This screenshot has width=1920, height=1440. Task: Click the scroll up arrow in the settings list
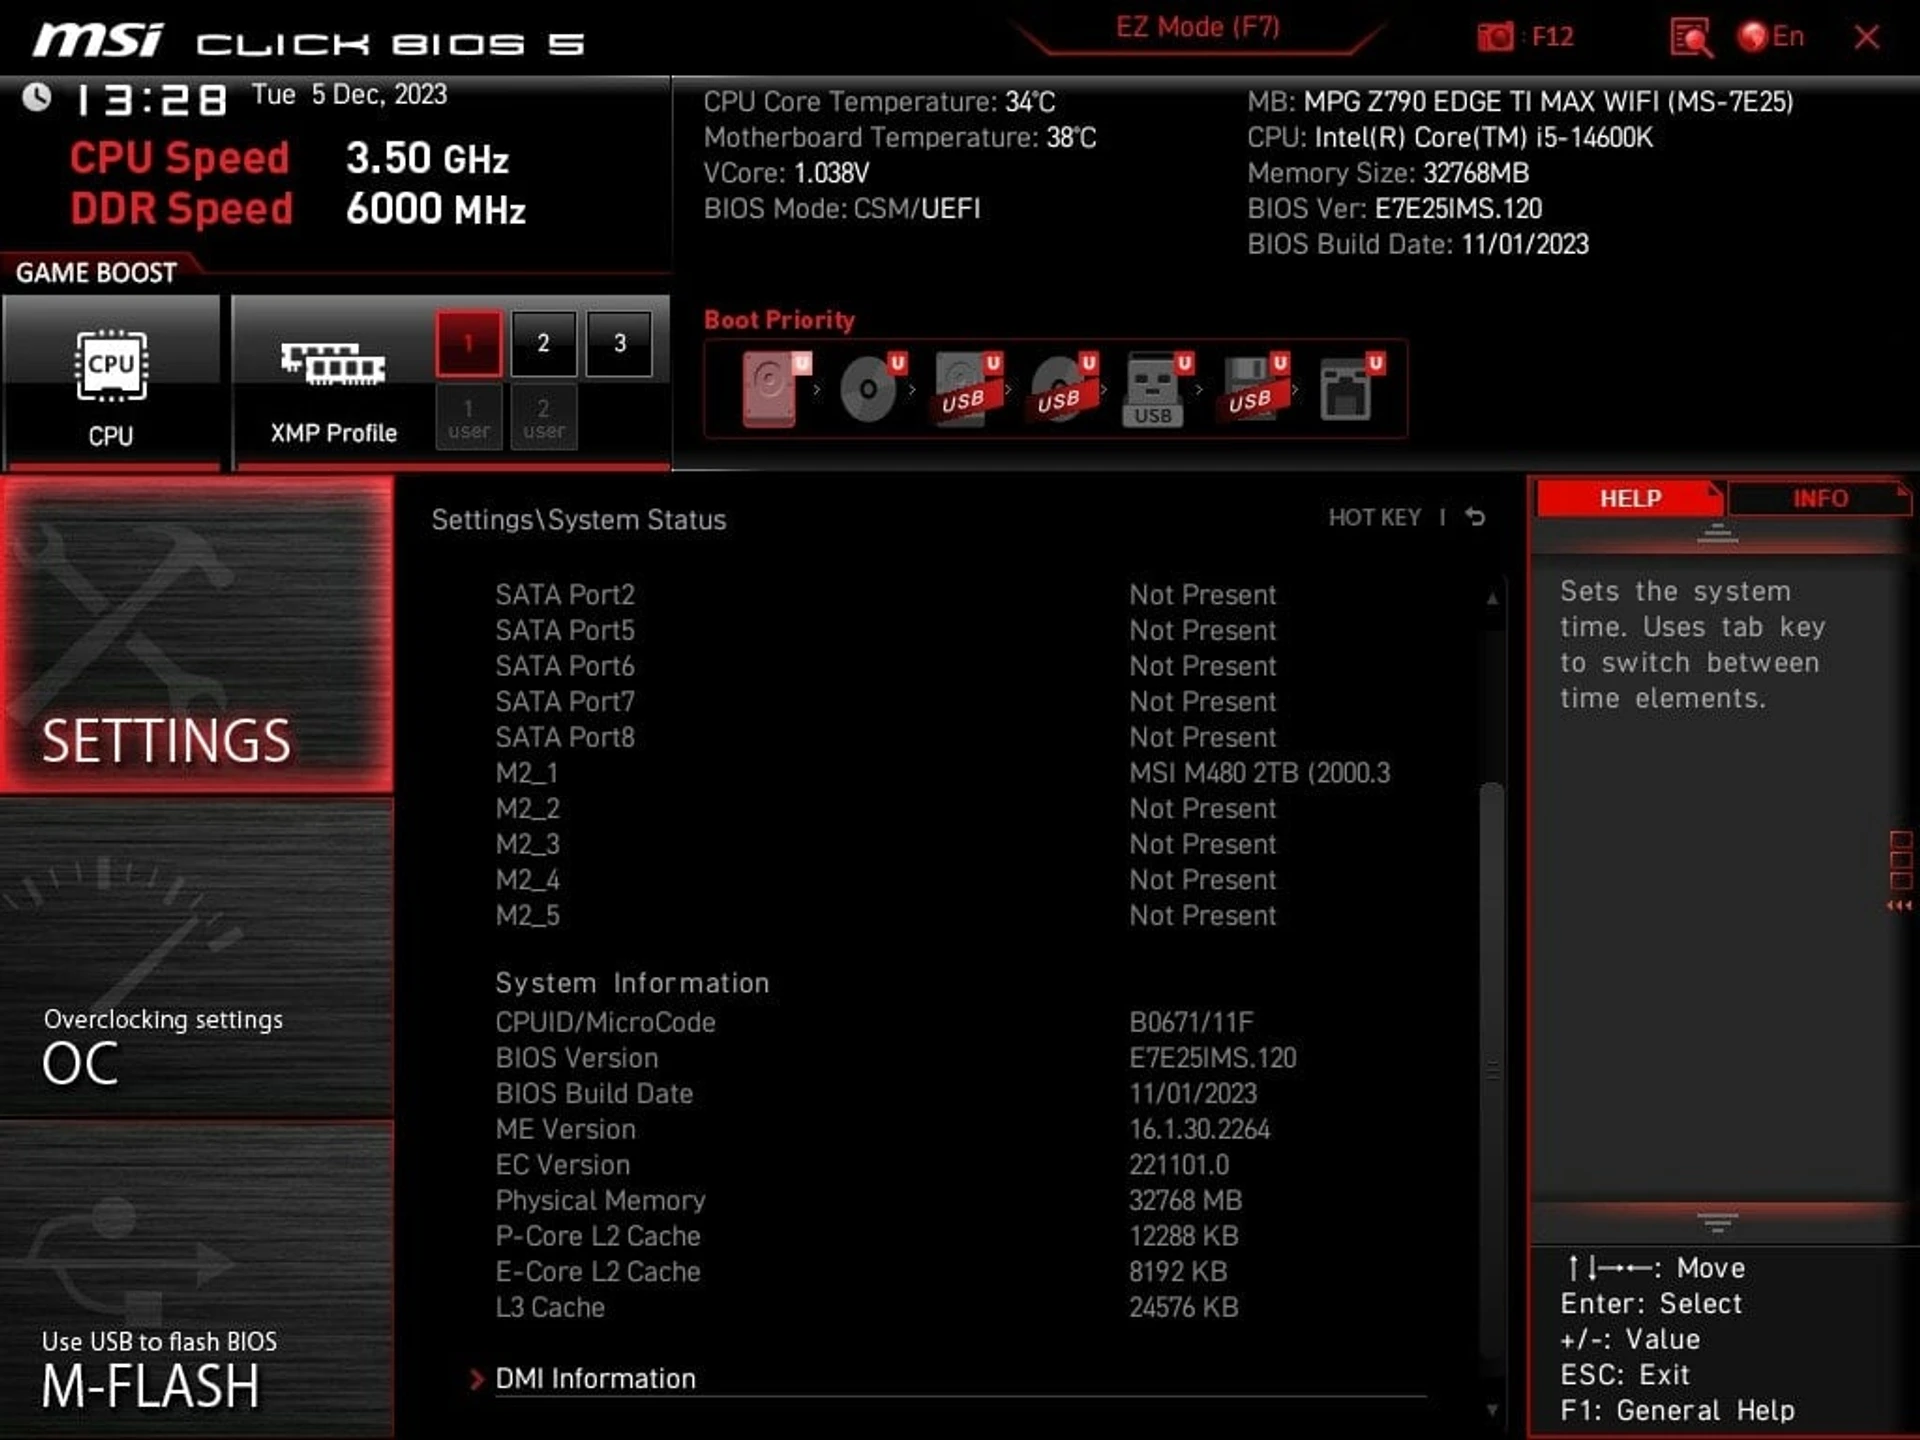pos(1492,598)
